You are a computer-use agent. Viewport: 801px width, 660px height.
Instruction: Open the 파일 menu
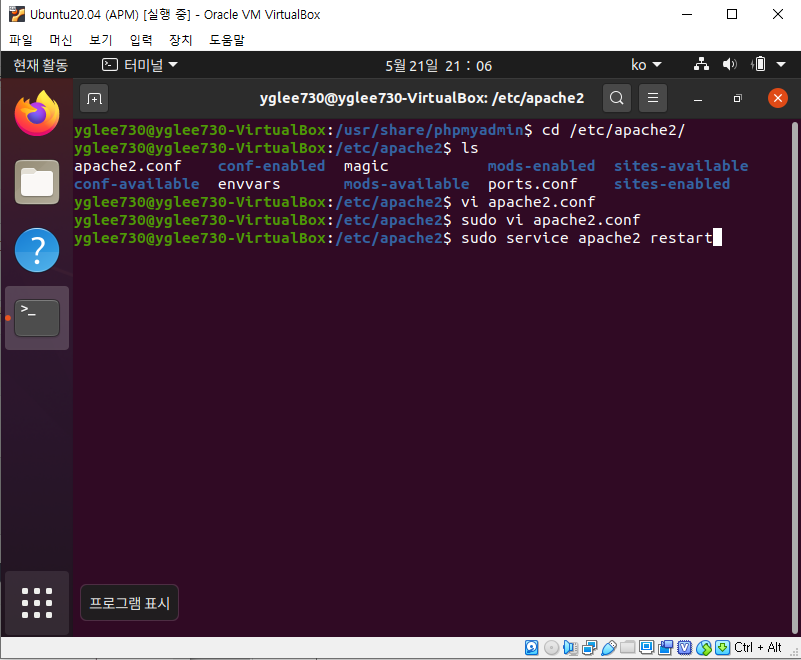[x=21, y=40]
